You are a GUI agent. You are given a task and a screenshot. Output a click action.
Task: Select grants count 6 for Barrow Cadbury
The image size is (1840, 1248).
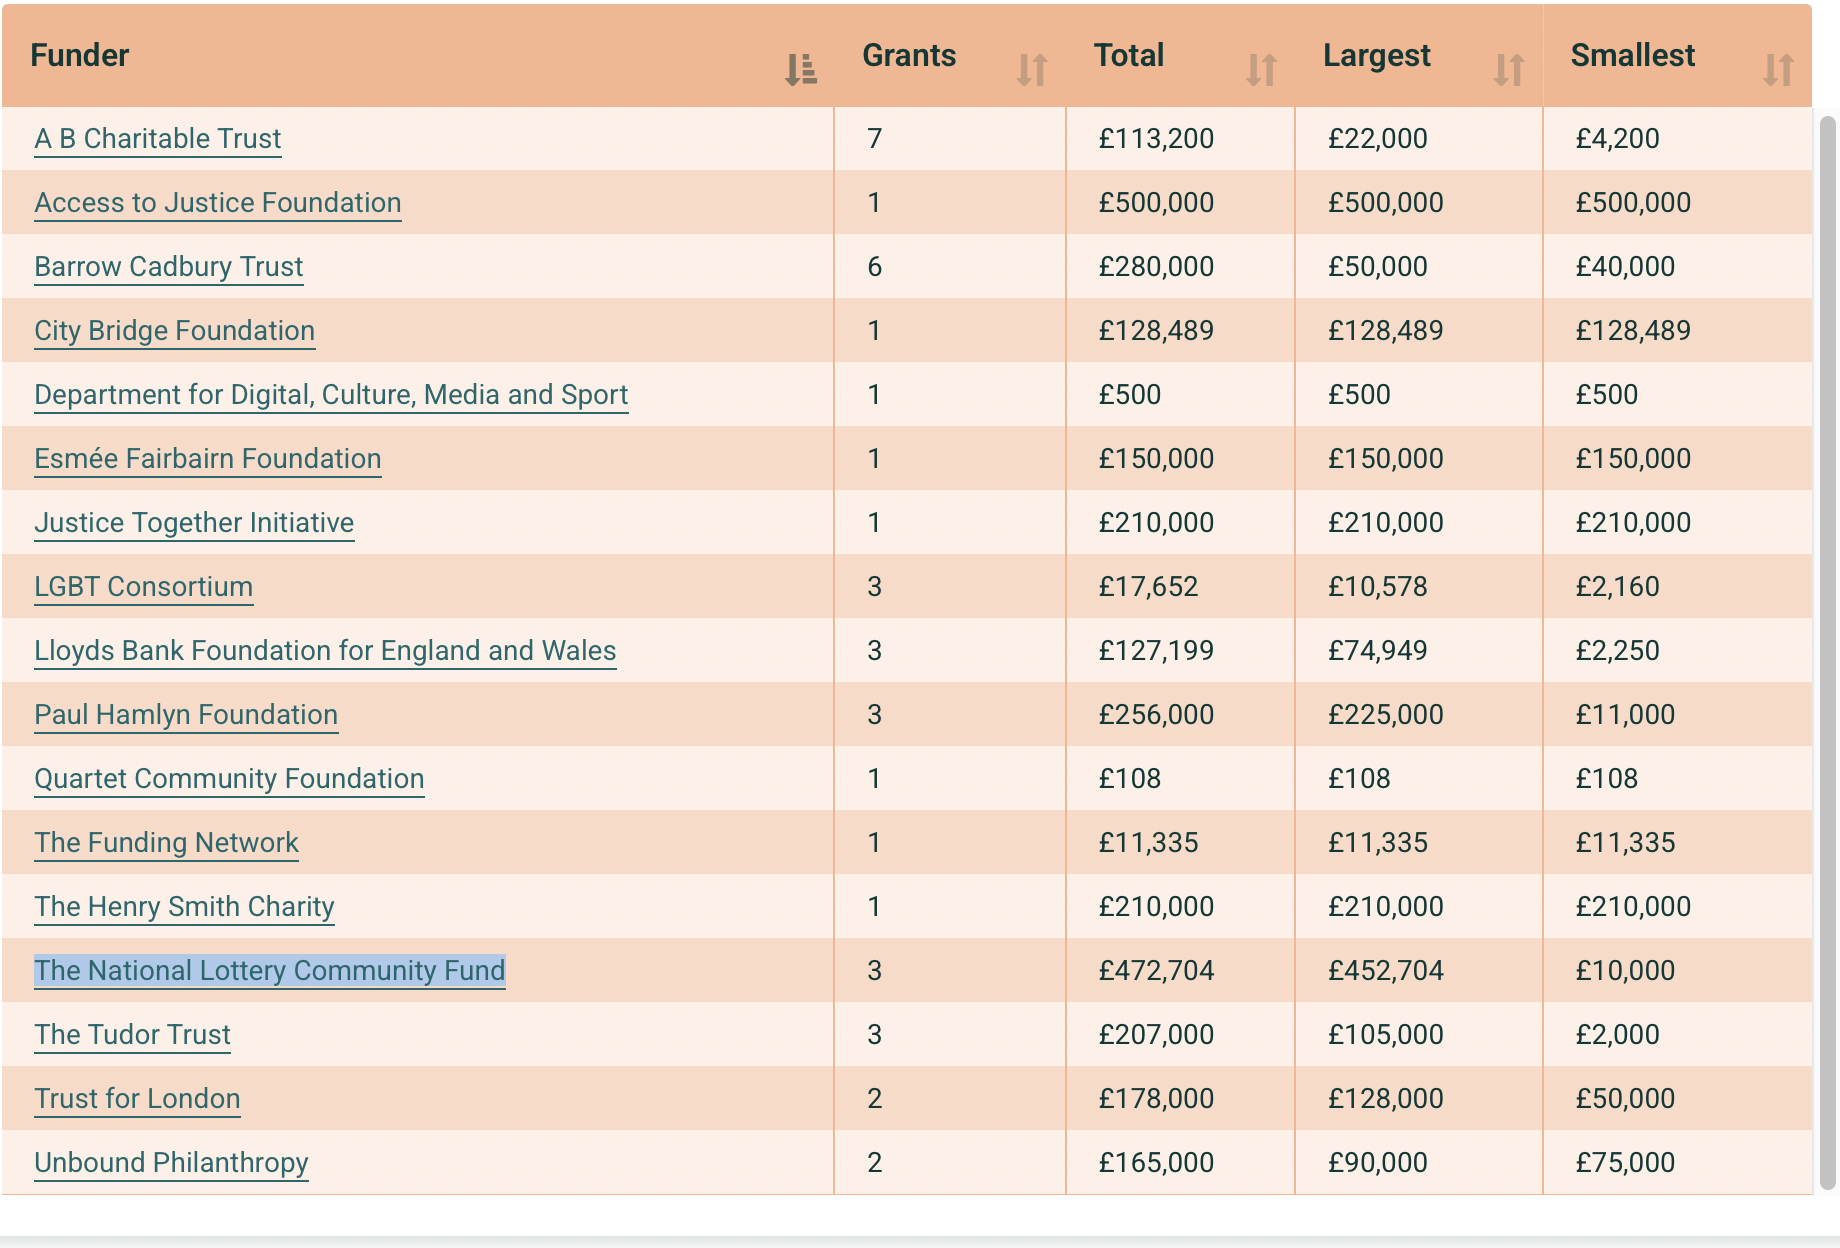875,267
